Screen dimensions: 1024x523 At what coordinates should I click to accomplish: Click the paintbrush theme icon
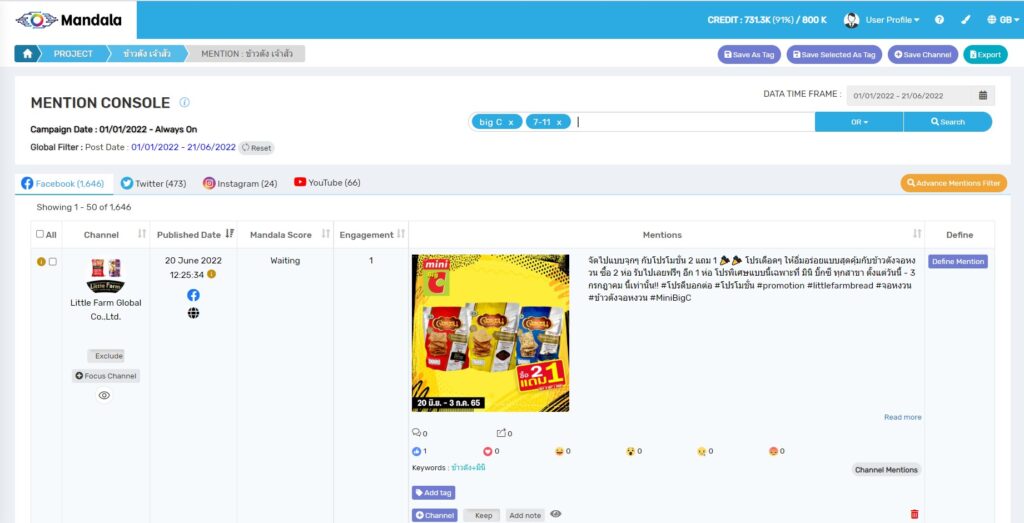(966, 20)
